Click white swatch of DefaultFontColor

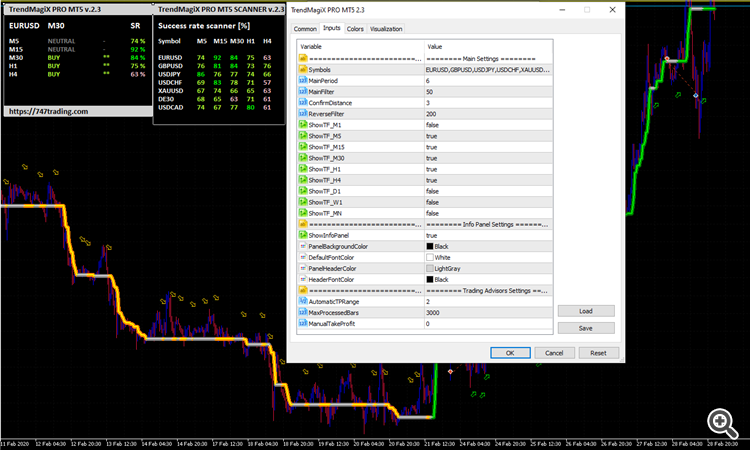pos(430,257)
